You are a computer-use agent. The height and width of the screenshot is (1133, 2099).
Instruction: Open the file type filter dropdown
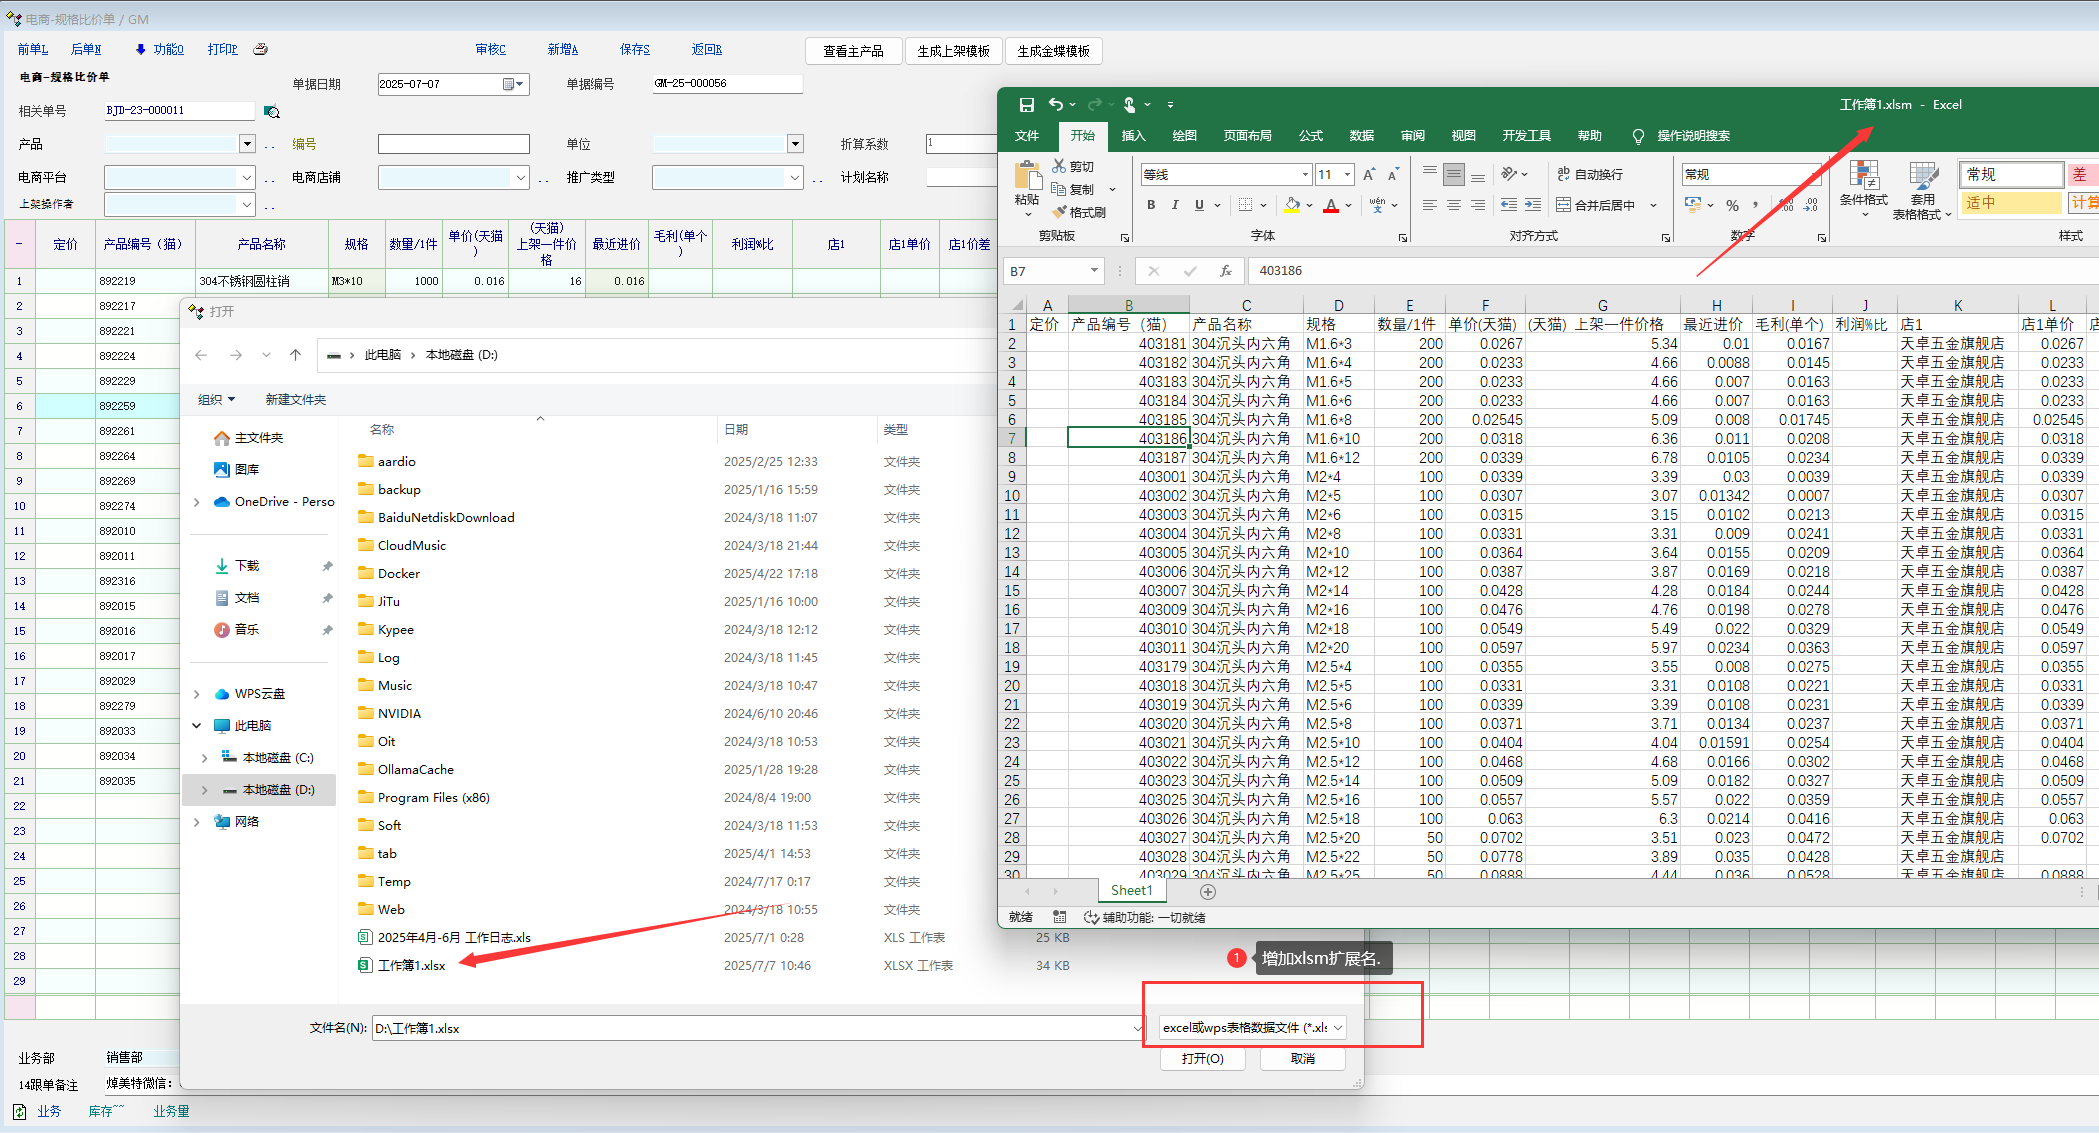(x=1338, y=1028)
